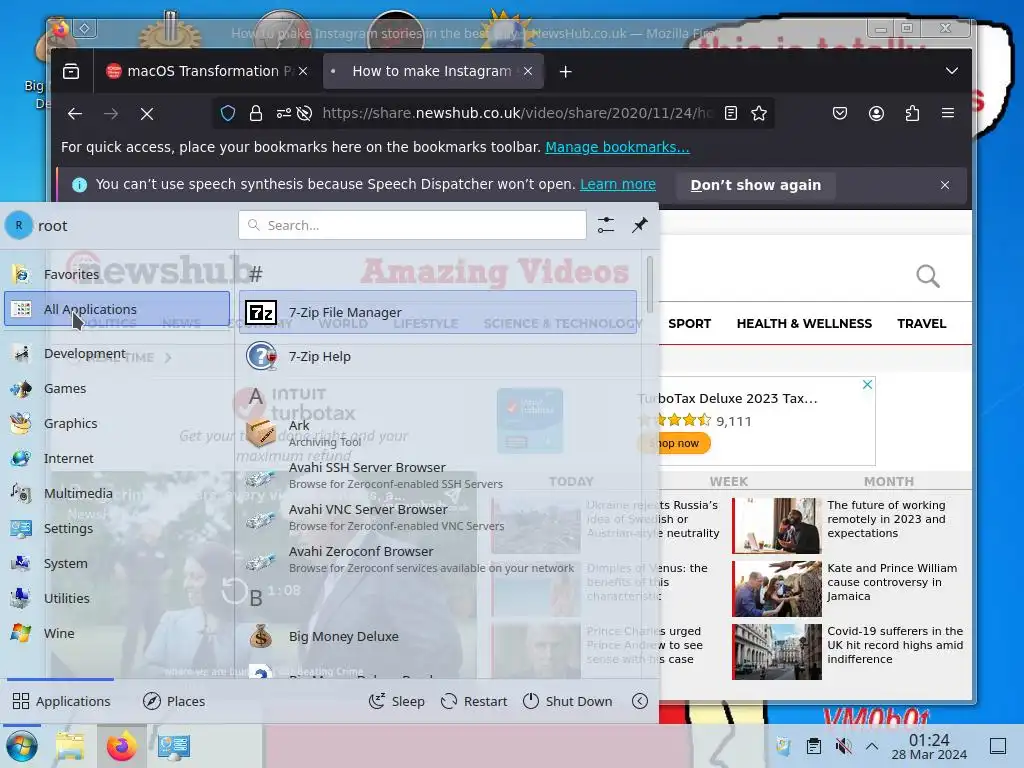Launch Avahi VNC Server Browser
Image resolution: width=1024 pixels, height=768 pixels.
[438, 517]
